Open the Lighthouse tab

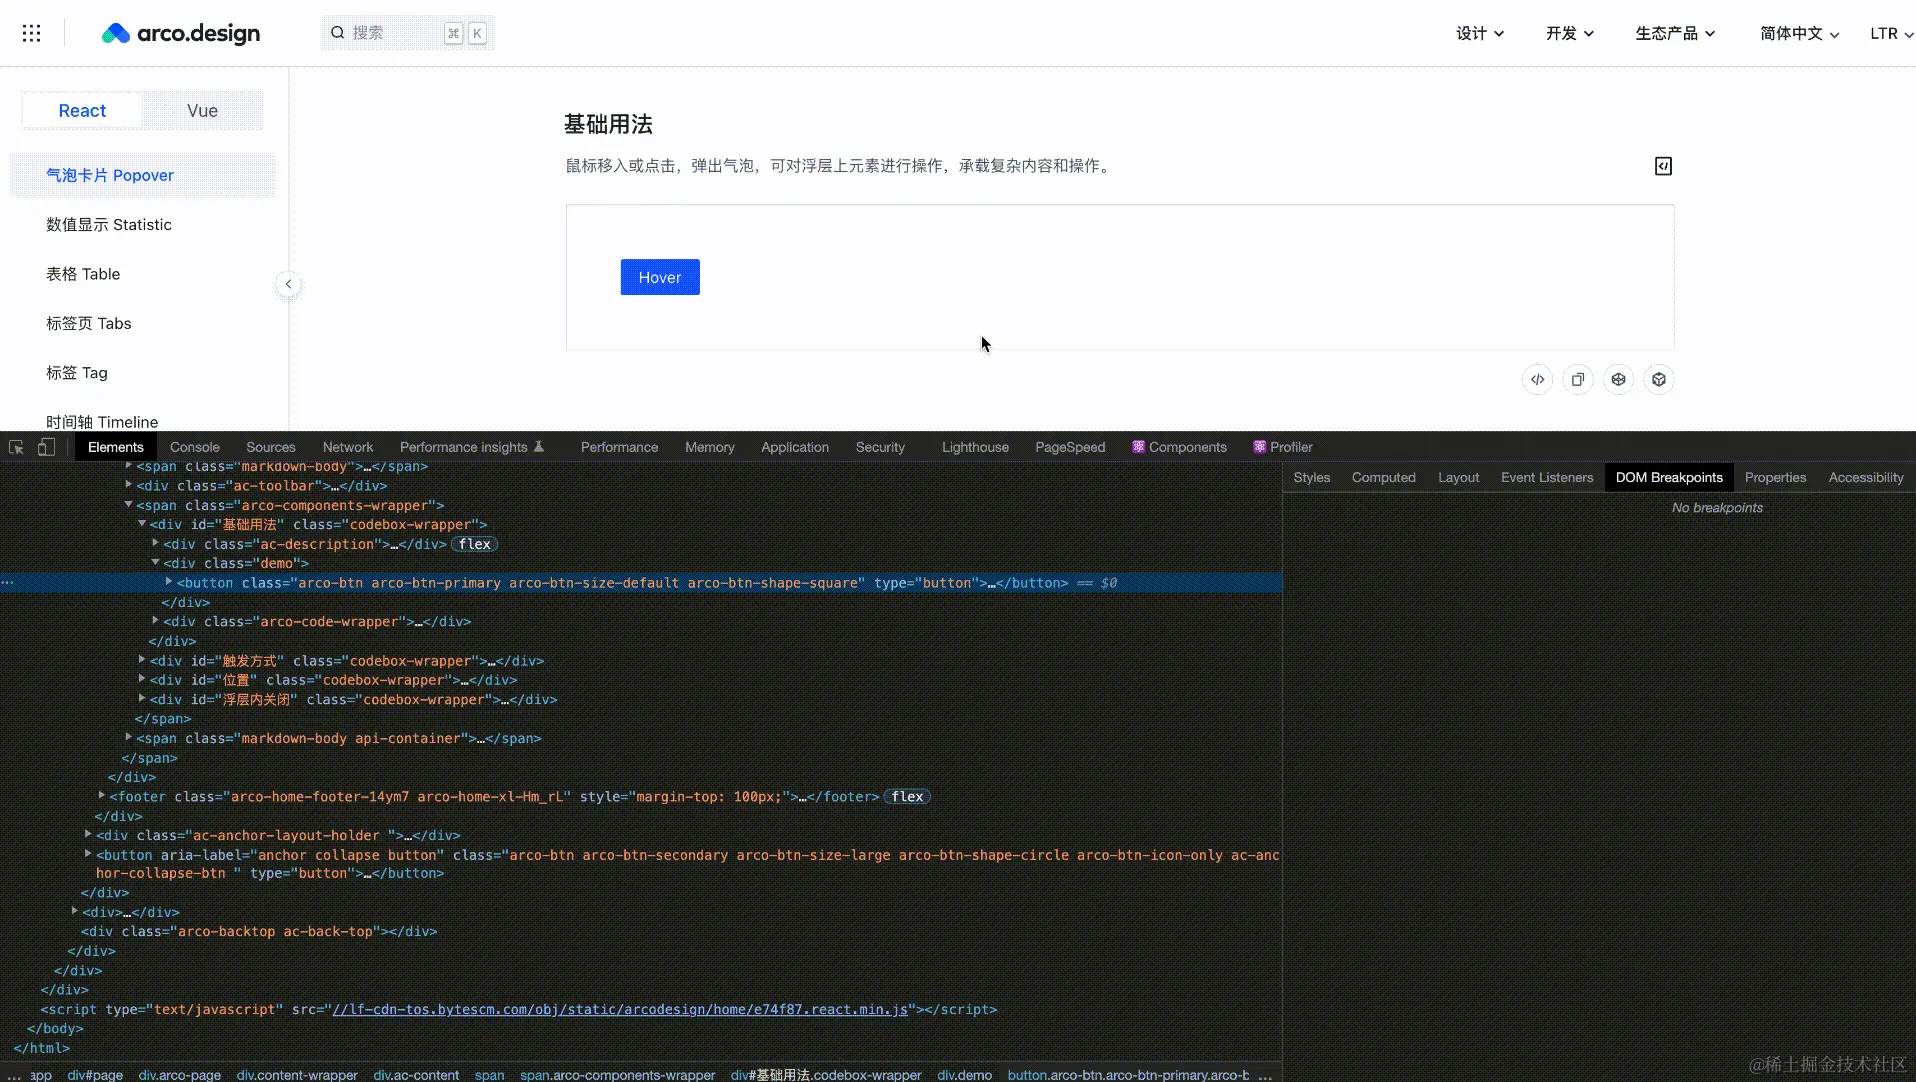[975, 447]
